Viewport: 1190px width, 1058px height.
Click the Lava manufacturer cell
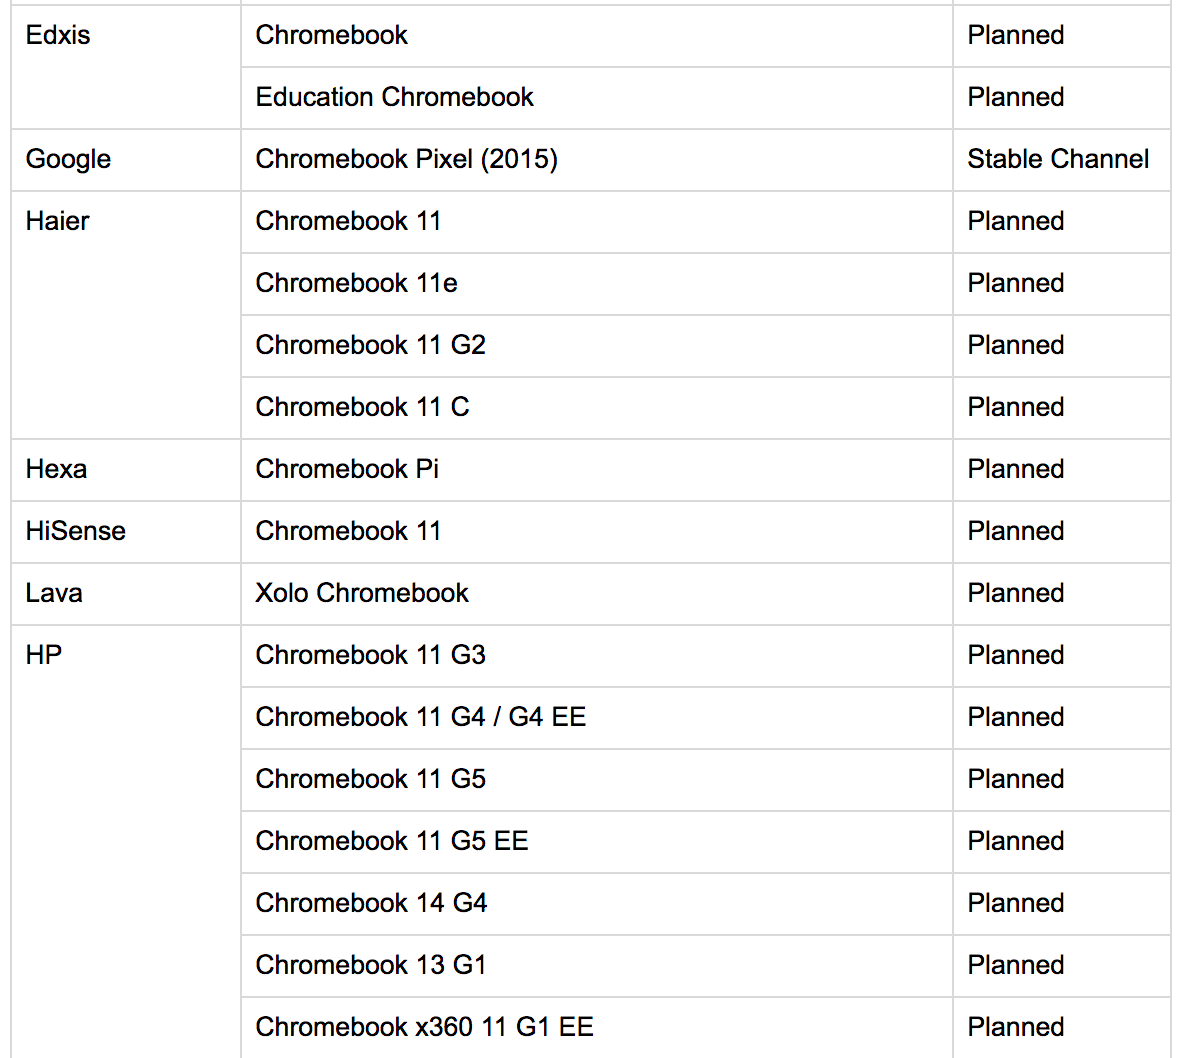(x=54, y=593)
